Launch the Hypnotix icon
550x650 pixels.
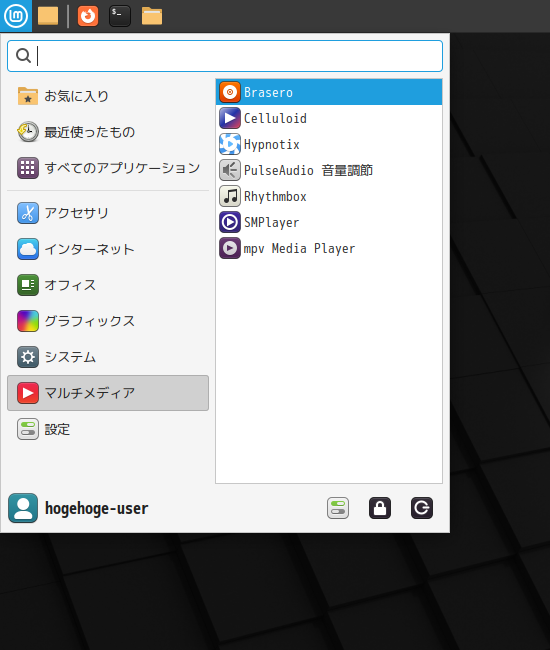(230, 144)
